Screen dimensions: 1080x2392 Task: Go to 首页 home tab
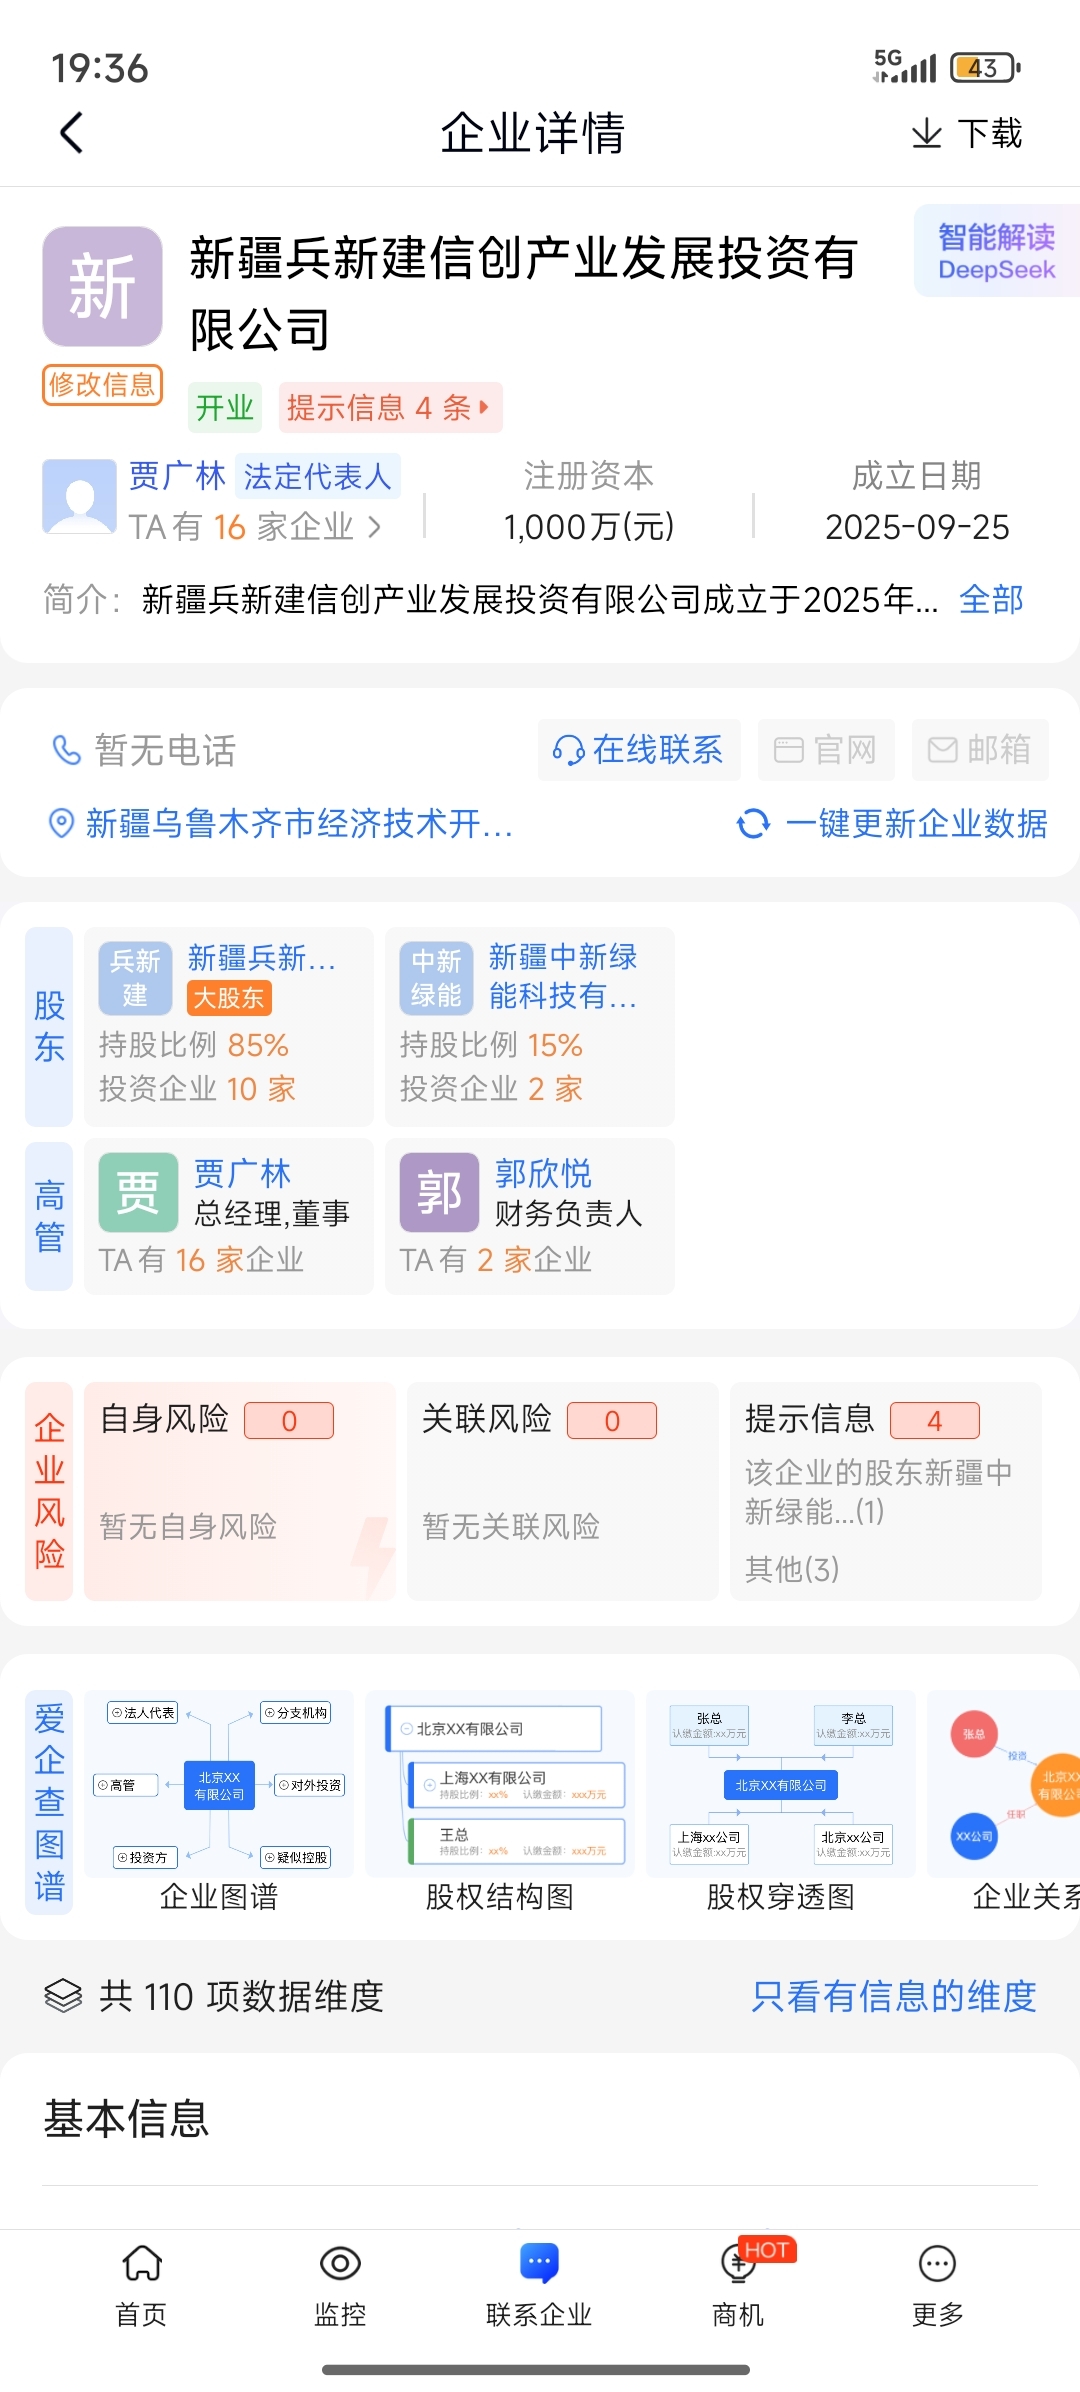141,2286
